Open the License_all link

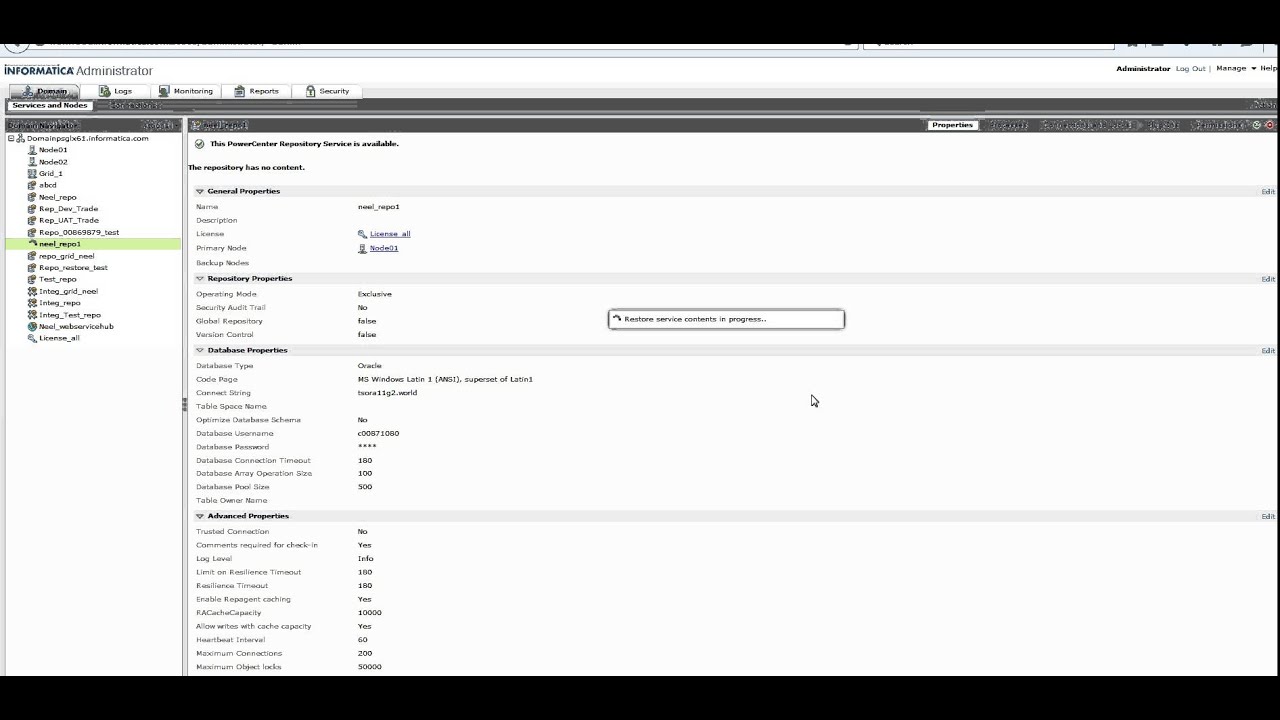click(390, 234)
